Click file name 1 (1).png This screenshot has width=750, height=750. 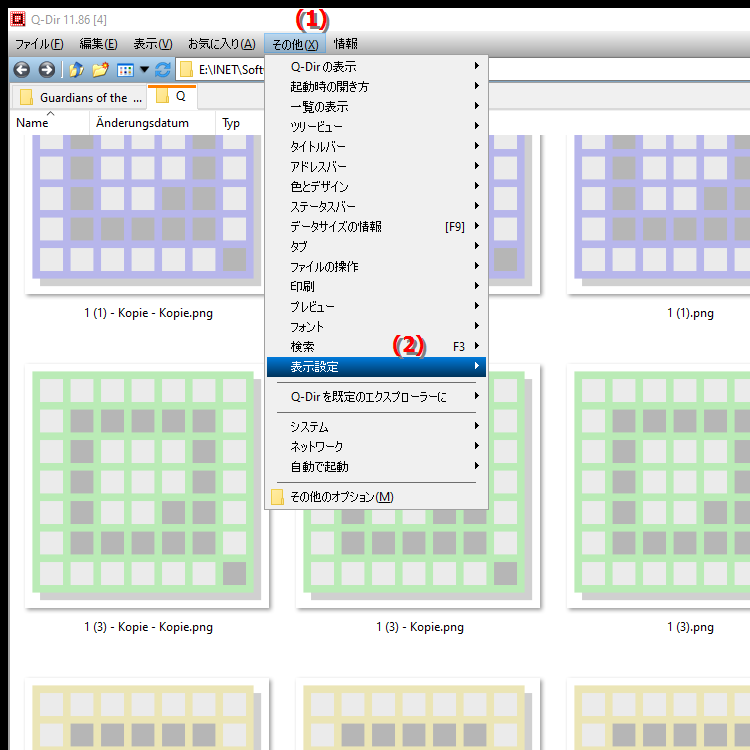coord(690,313)
